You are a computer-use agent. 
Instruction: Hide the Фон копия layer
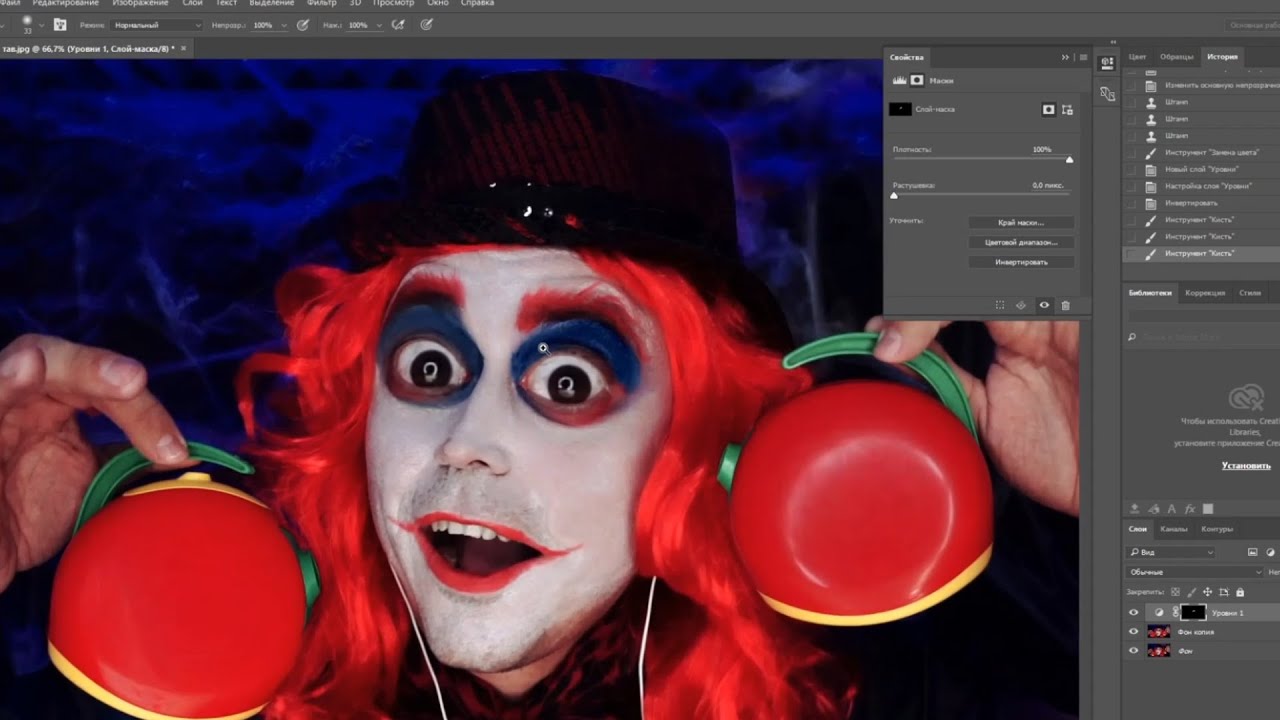[x=1133, y=631]
